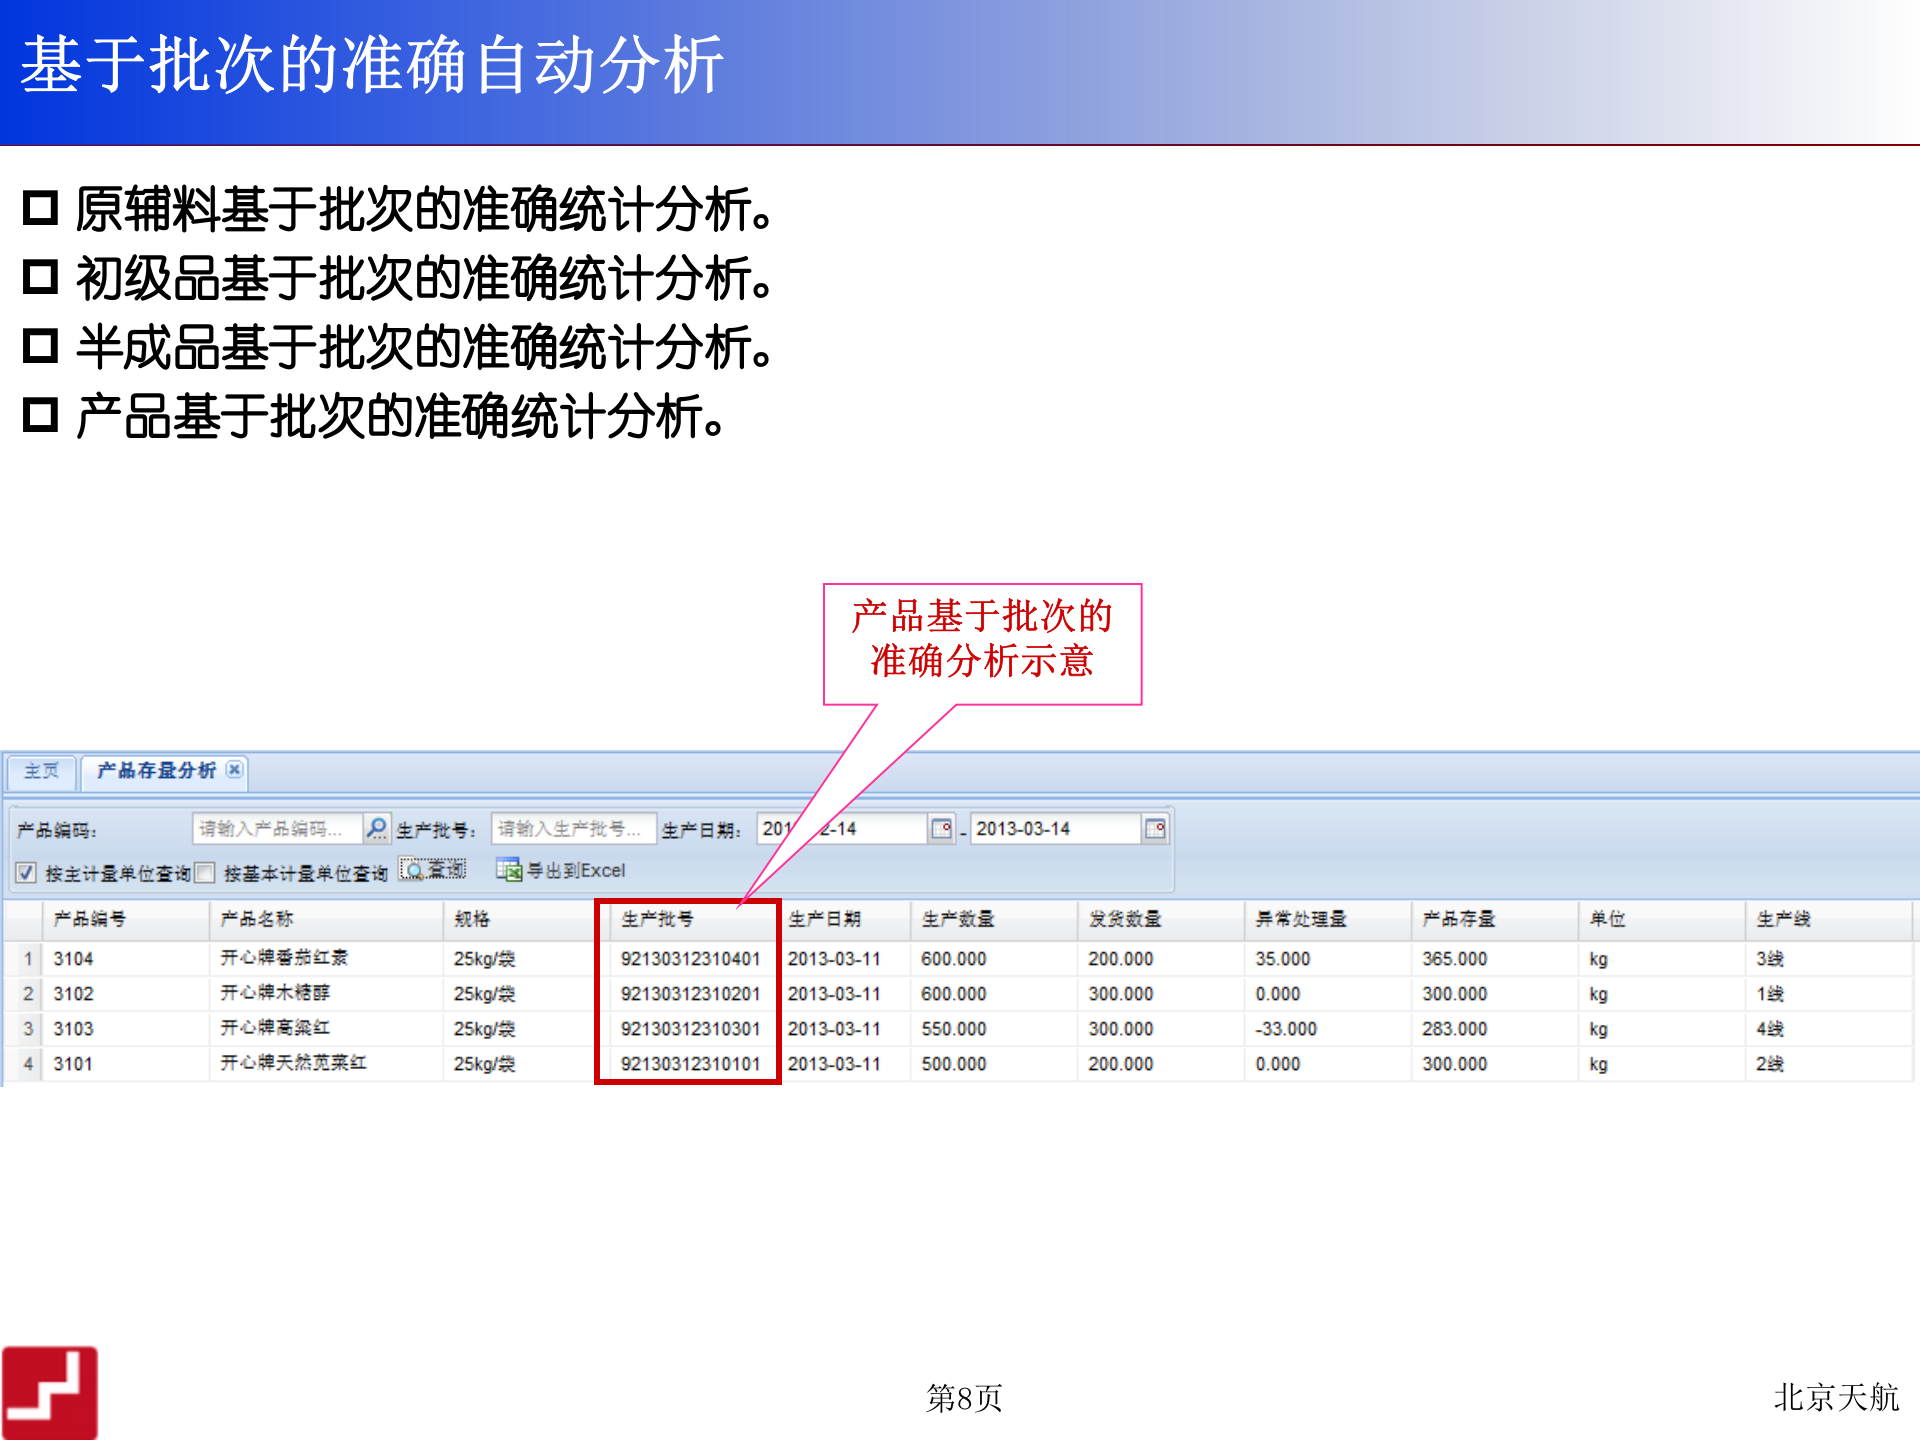Viewport: 1920px width, 1440px height.
Task: Click the row number icon for row 1
Action: (27, 958)
